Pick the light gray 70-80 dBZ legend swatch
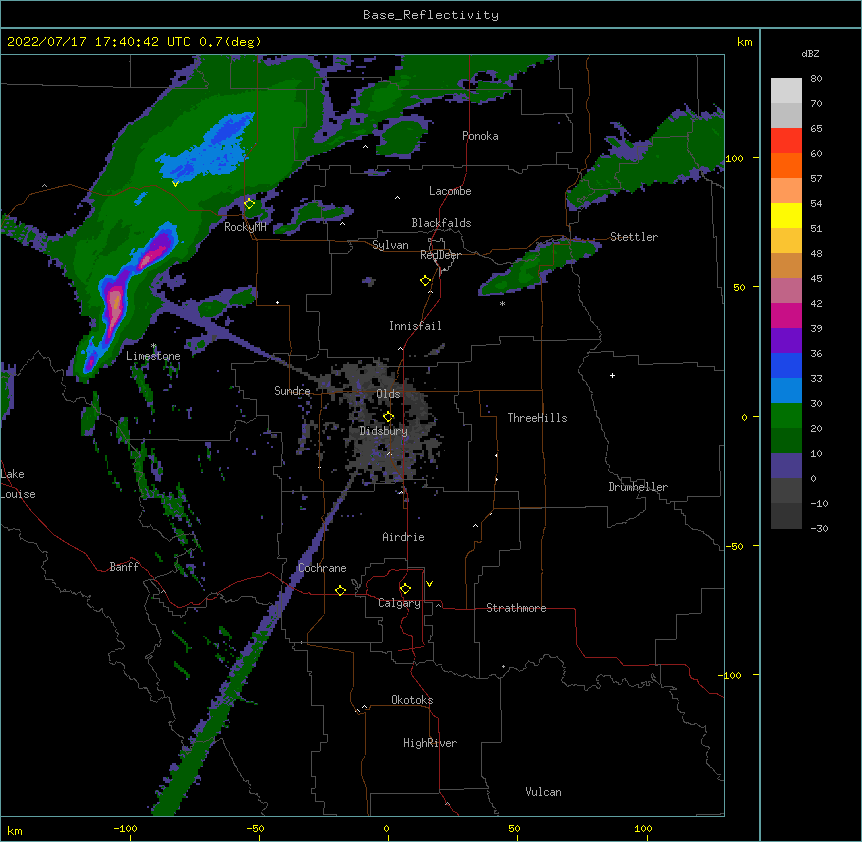862x842 pixels. point(786,91)
